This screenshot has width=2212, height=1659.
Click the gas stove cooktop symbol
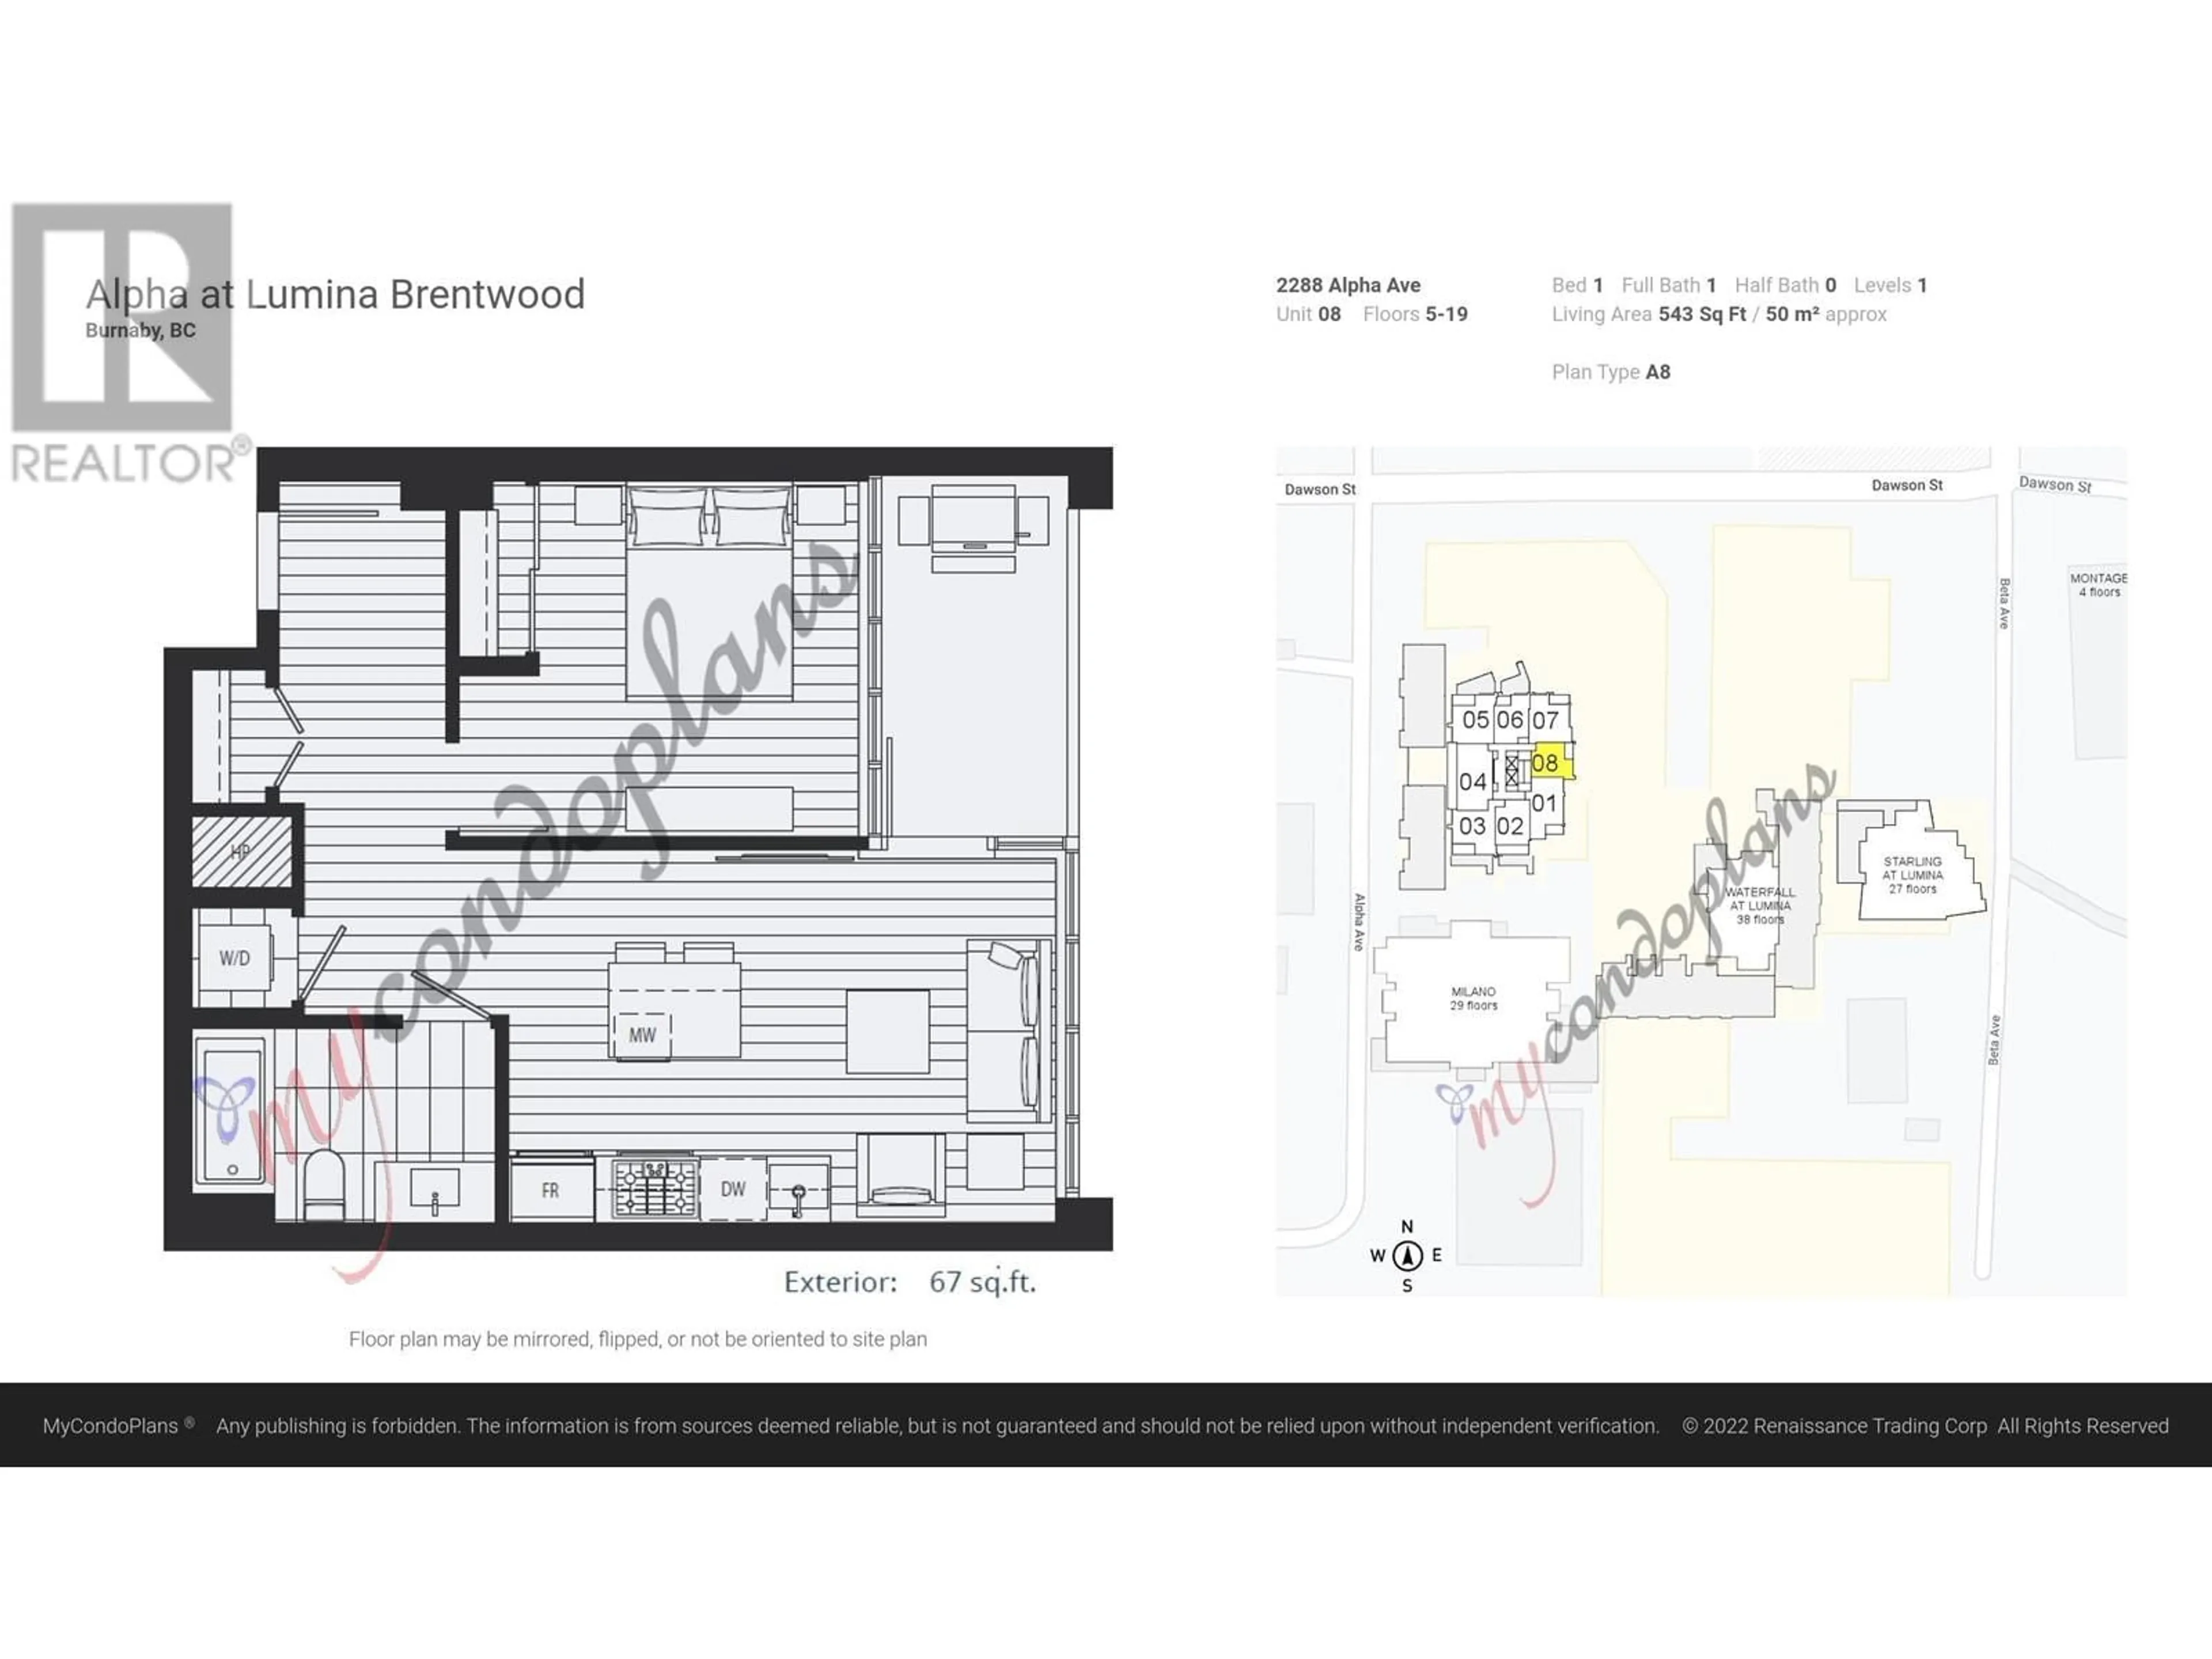pos(654,1189)
